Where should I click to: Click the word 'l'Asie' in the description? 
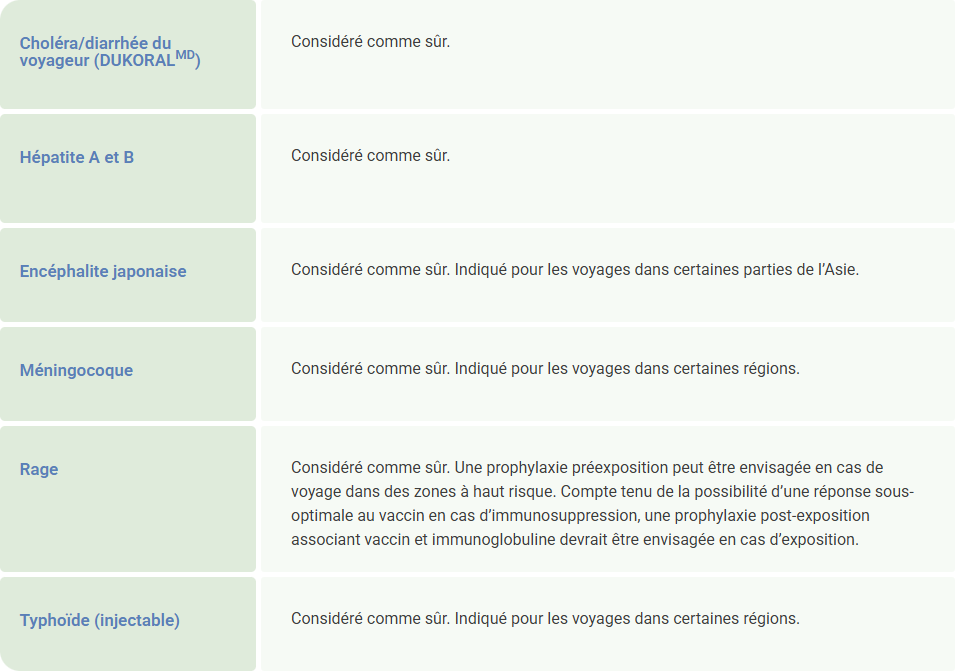tap(838, 270)
